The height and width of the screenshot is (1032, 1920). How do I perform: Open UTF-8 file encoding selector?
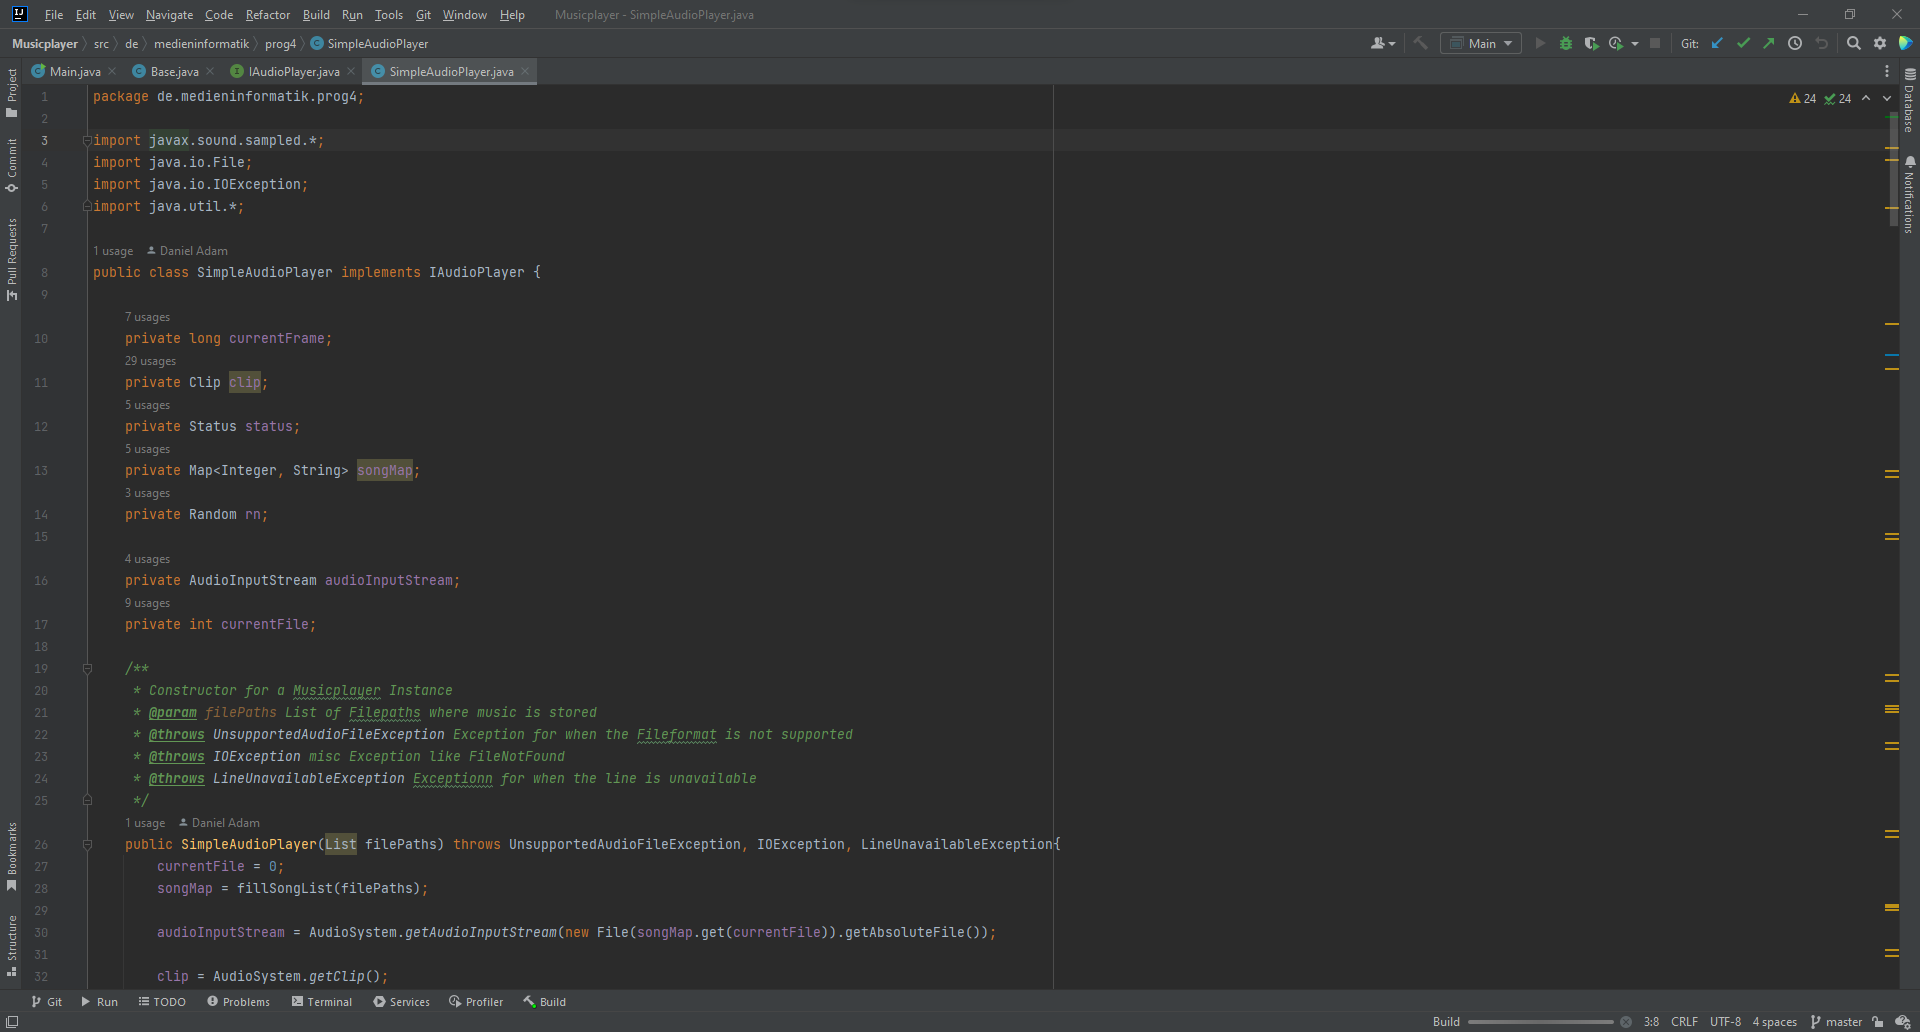pyautogui.click(x=1725, y=1021)
